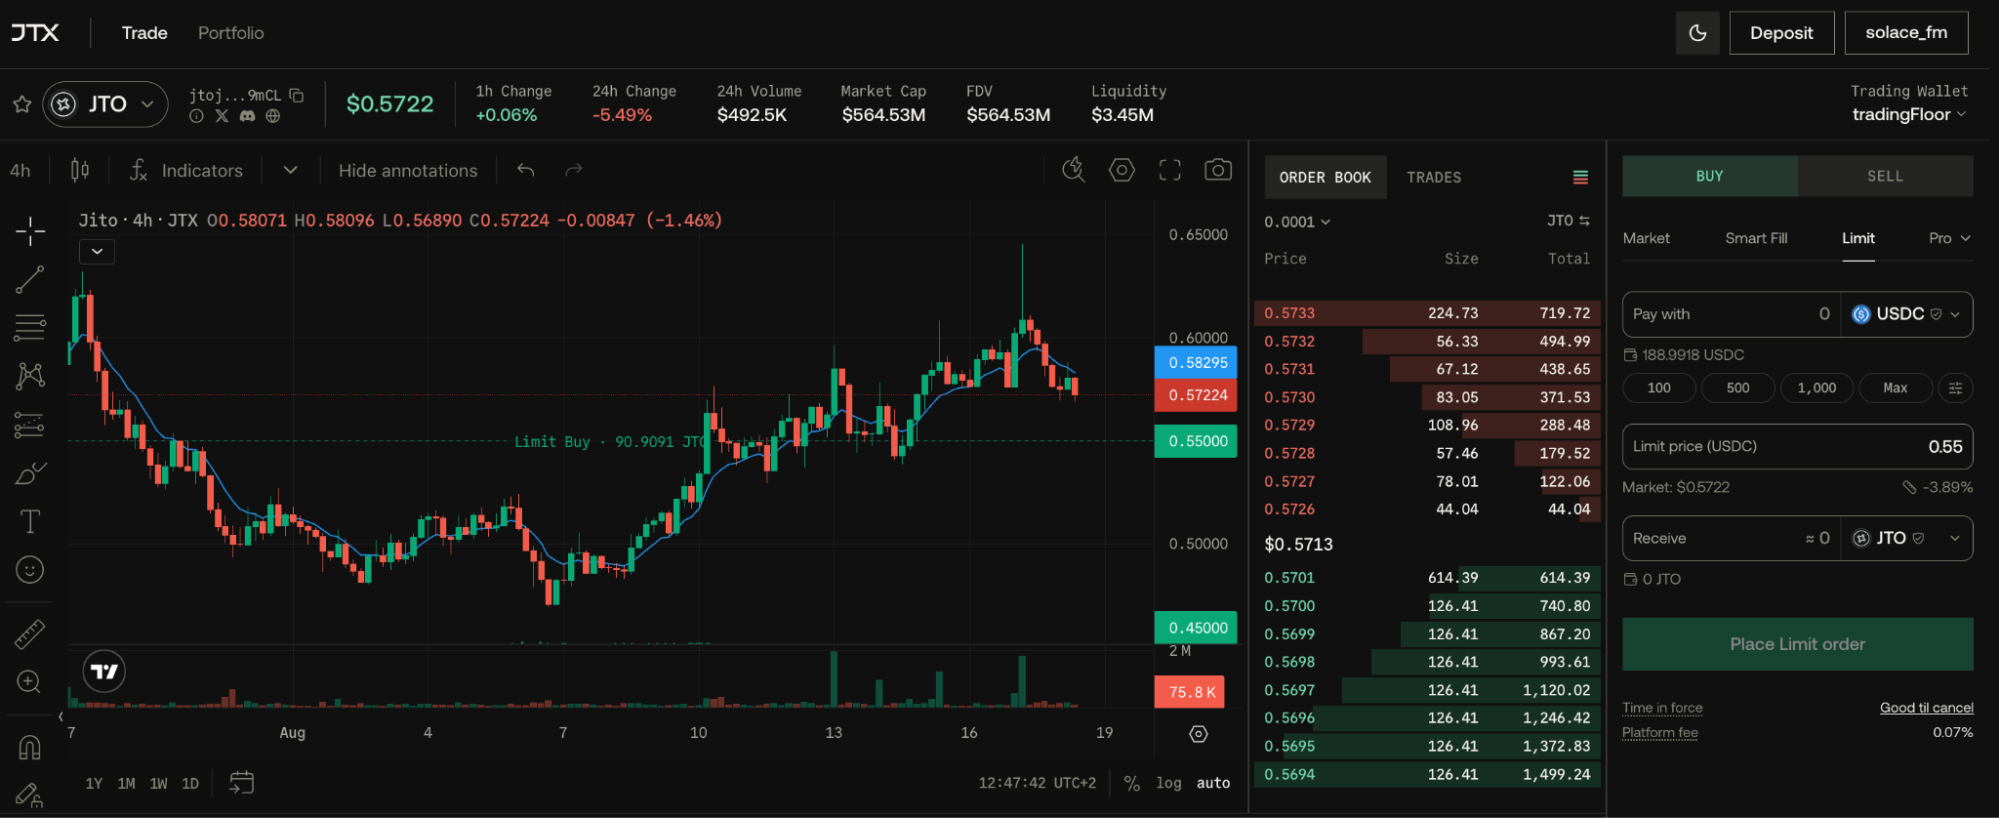Undo last chart action
This screenshot has width=1999, height=818.
[x=526, y=170]
